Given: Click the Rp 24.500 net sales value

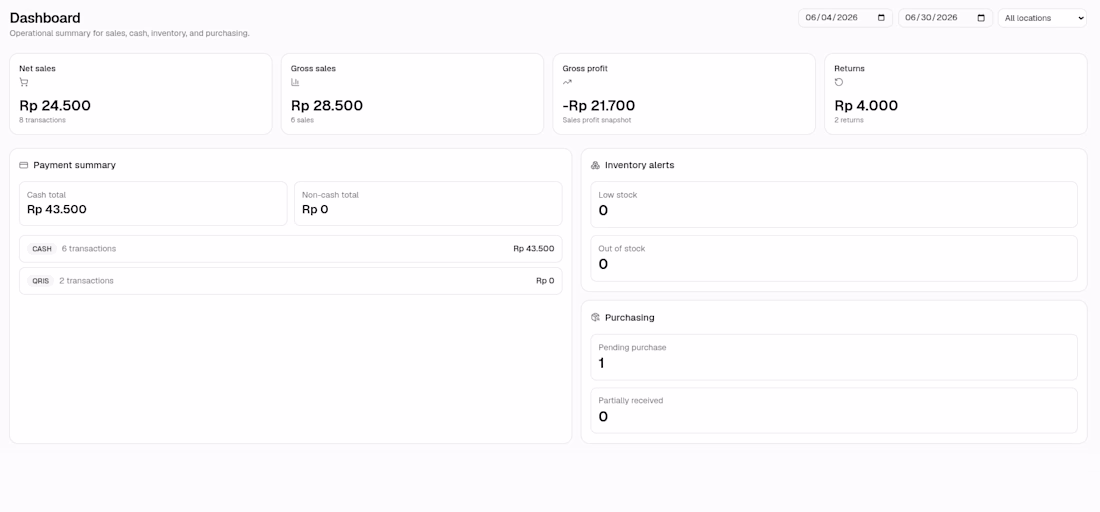Looking at the screenshot, I should (55, 106).
